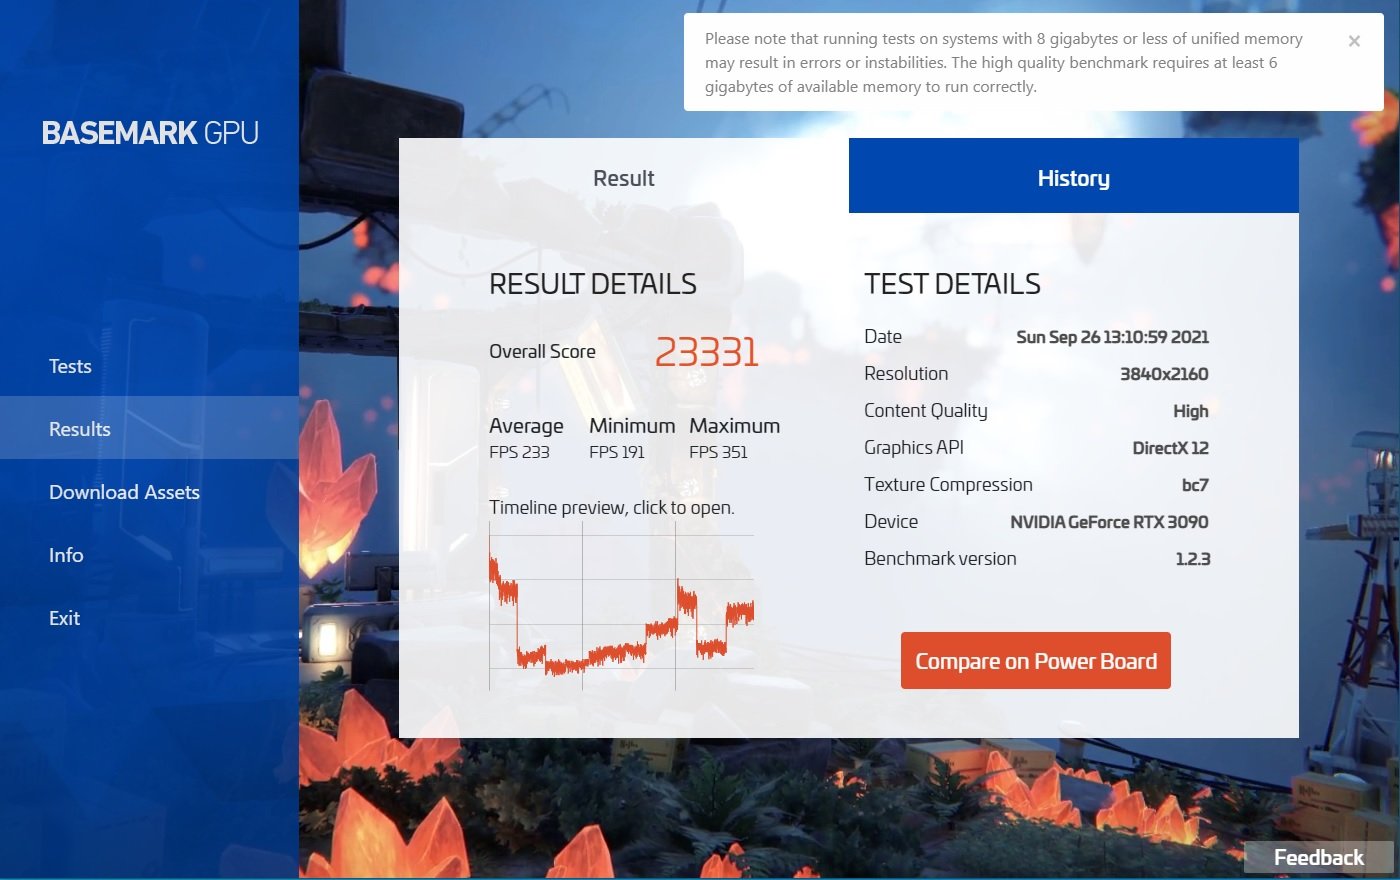1400x880 pixels.
Task: Open the FPS timeline preview graph
Action: pyautogui.click(x=621, y=607)
